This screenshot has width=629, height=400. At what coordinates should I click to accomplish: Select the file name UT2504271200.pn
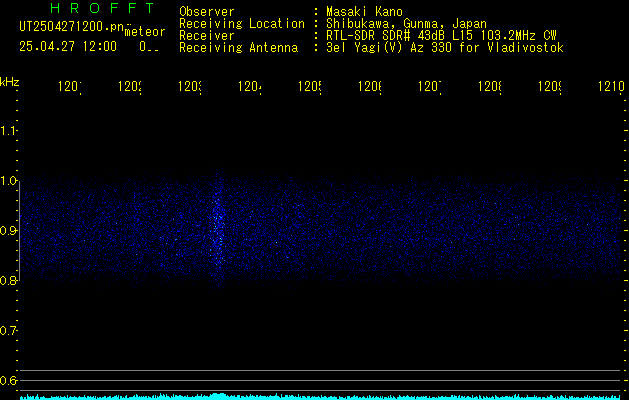tap(72, 27)
